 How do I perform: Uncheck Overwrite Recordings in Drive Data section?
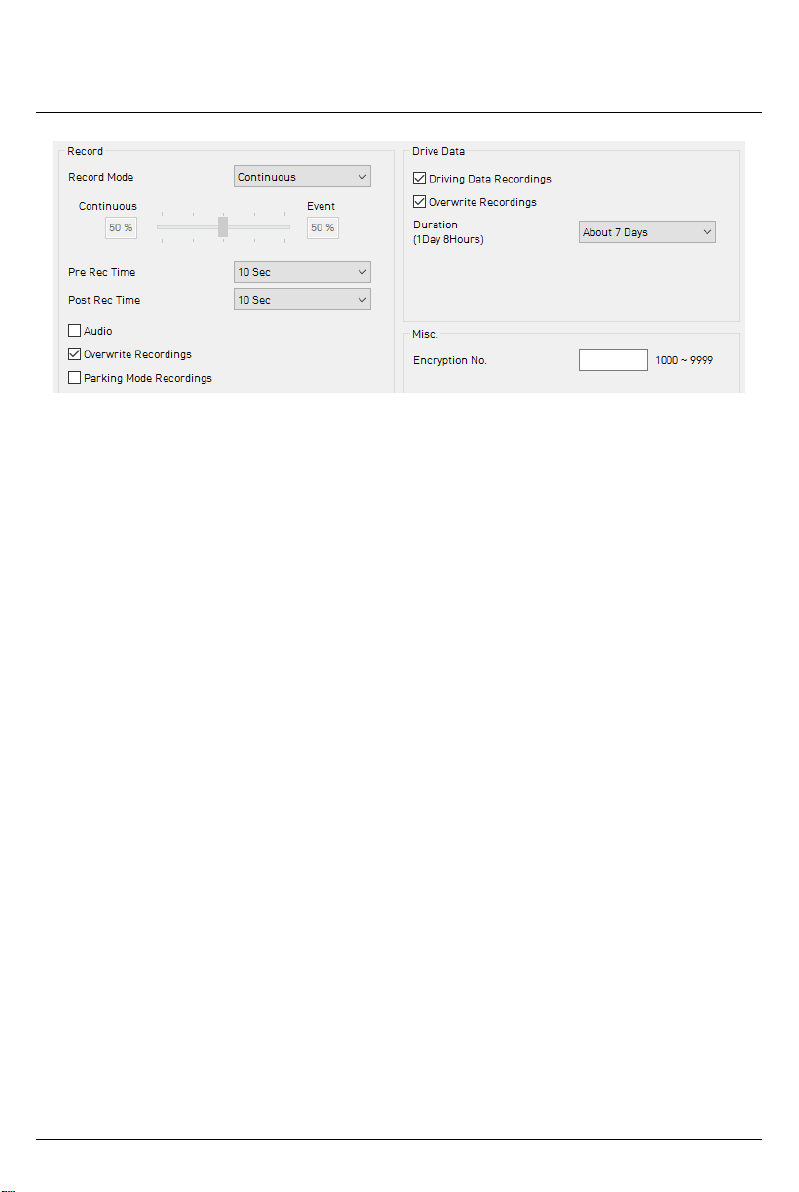(420, 201)
